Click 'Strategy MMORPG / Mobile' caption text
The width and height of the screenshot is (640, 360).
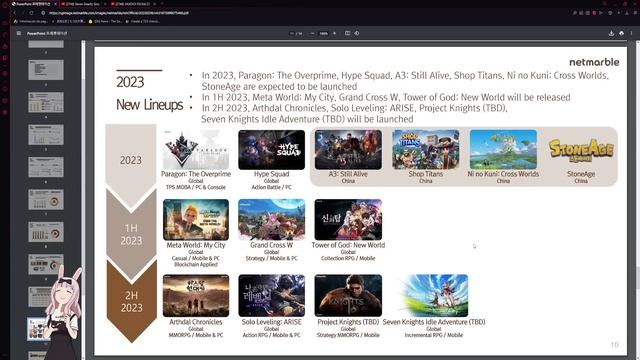tap(348, 335)
